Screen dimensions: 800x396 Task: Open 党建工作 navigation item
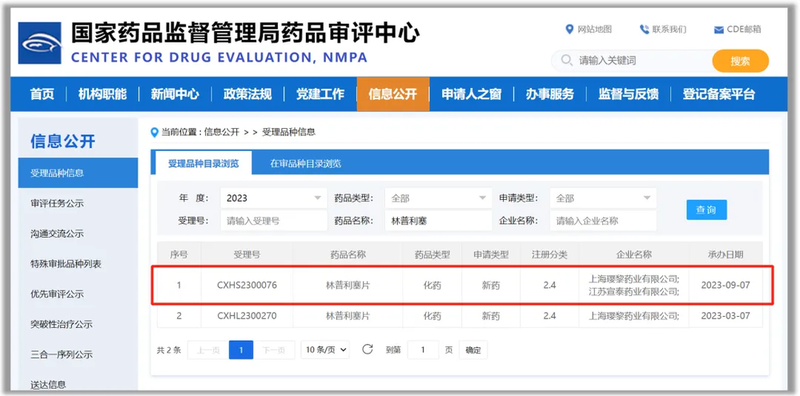320,94
